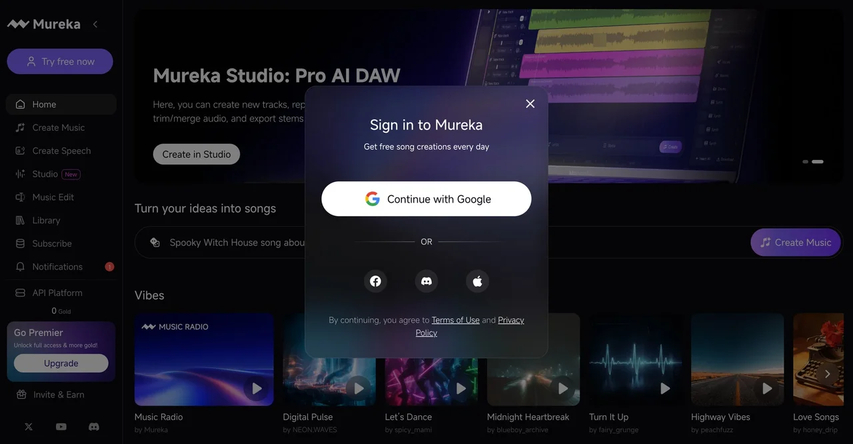Play the Music Radio vibe
Image resolution: width=853 pixels, height=444 pixels.
[257, 388]
